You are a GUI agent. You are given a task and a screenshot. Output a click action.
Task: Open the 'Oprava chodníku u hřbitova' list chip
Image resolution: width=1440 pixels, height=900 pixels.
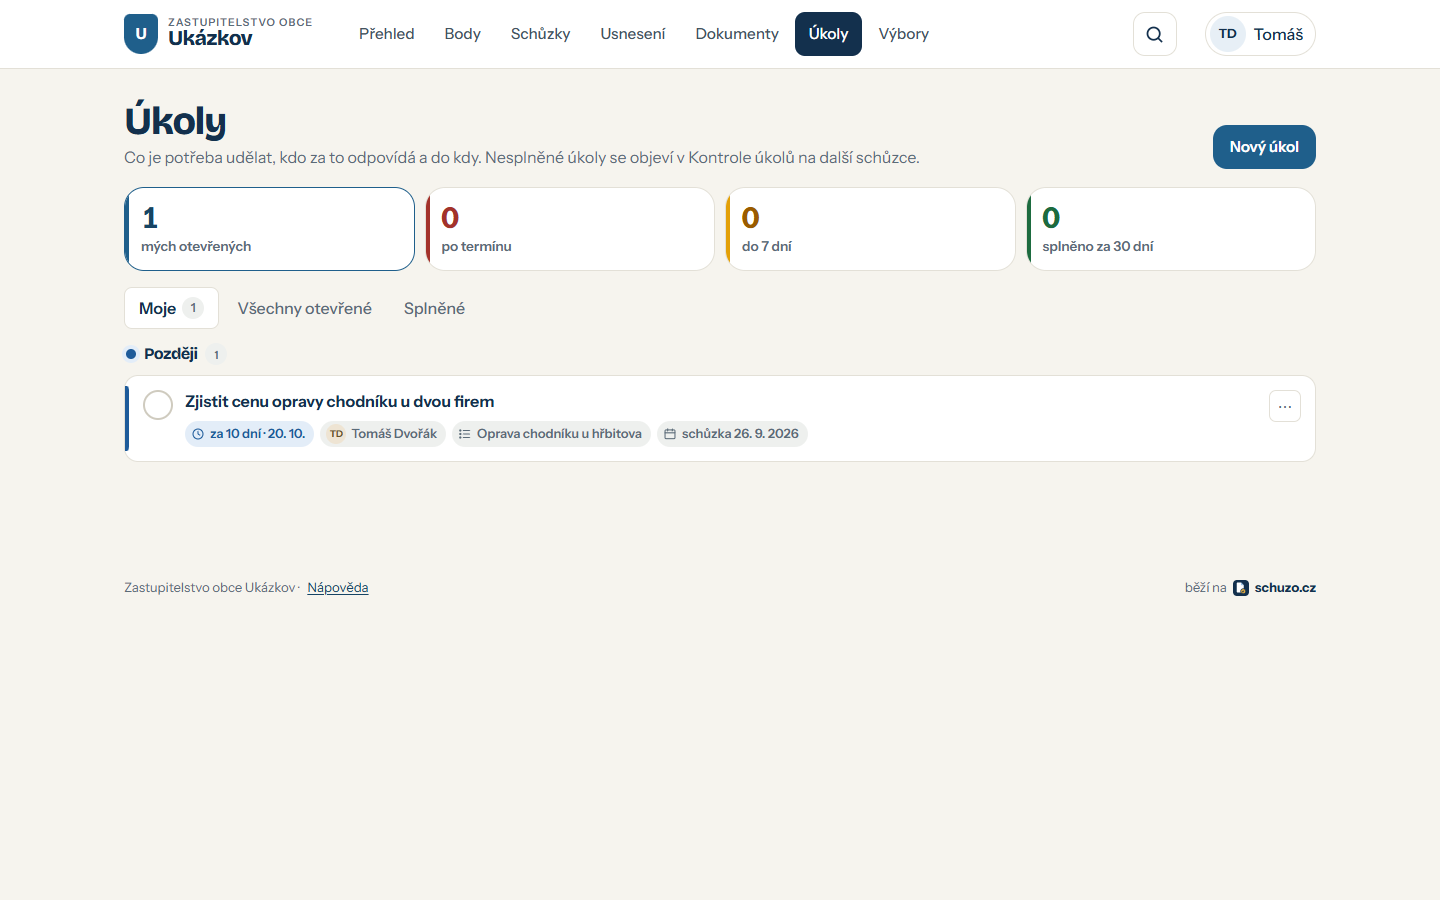pos(551,434)
